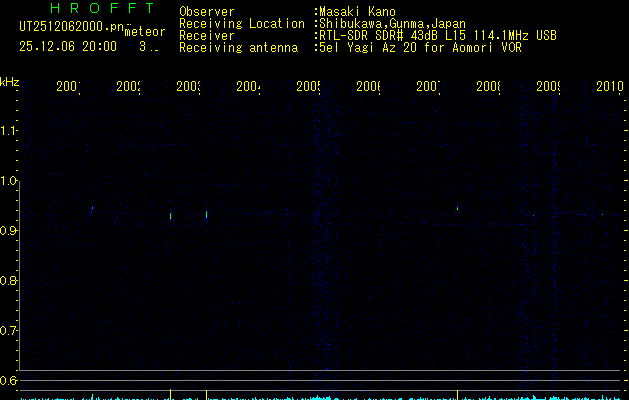Click the 'Receiving Location' header label
The height and width of the screenshot is (400, 629).
242,24
